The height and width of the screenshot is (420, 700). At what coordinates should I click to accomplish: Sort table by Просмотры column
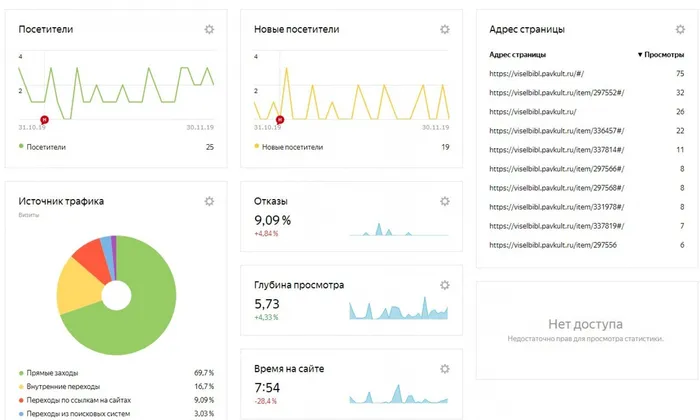coord(661,54)
